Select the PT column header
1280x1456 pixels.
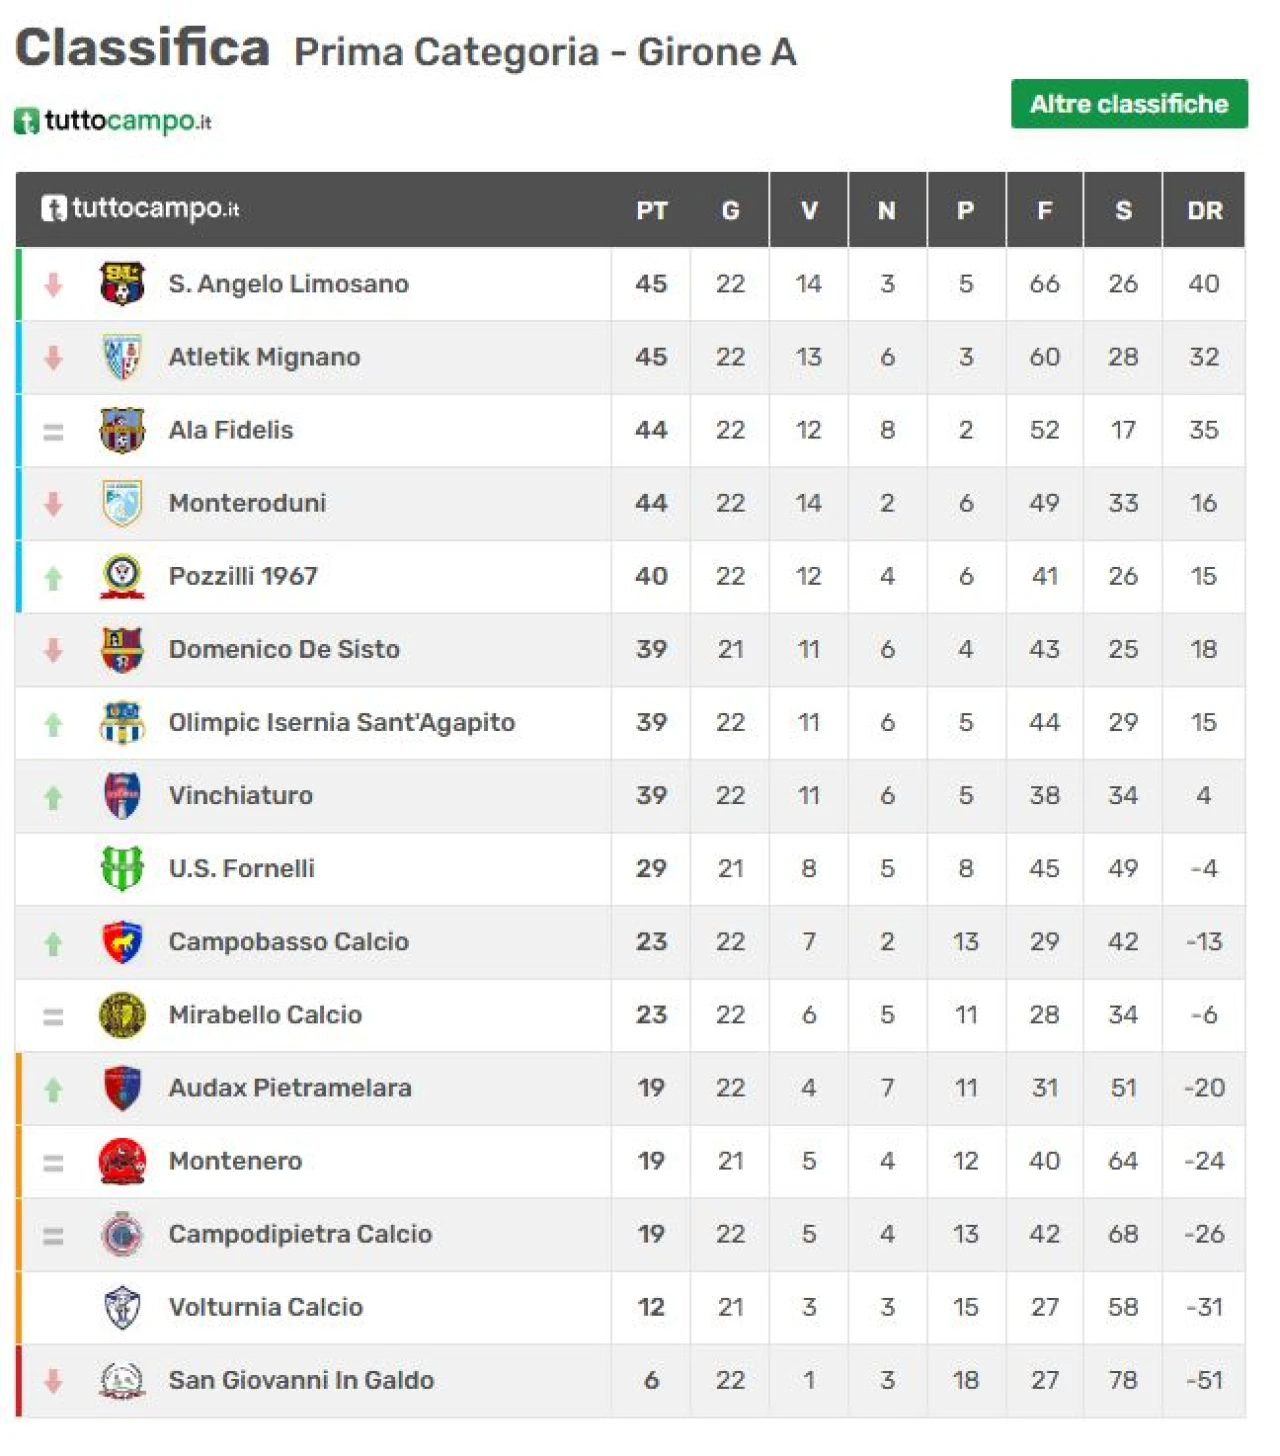pos(651,211)
